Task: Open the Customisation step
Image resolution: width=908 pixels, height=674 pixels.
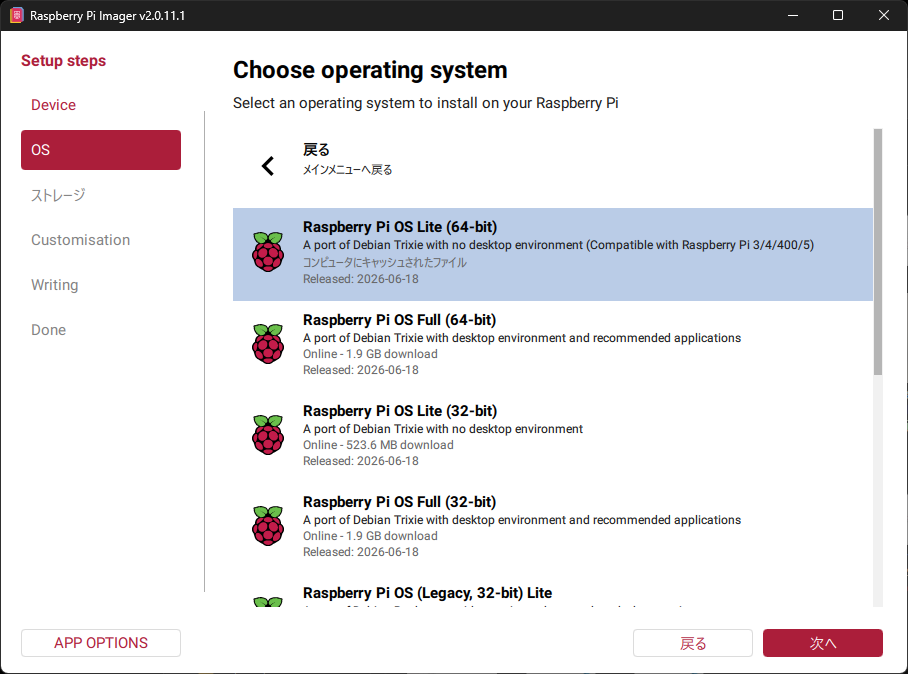Action: click(x=80, y=240)
